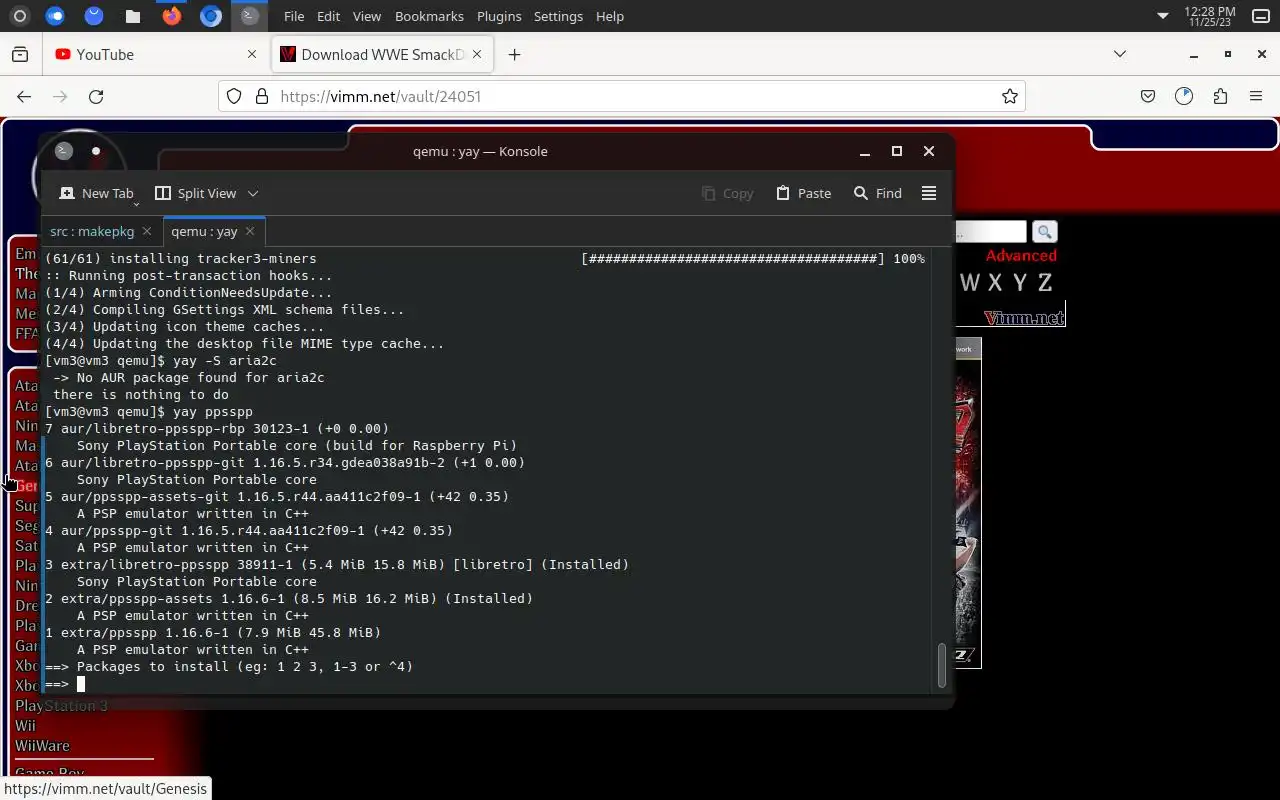
Task: Click New Tab in Konsole toolbar
Action: [96, 193]
